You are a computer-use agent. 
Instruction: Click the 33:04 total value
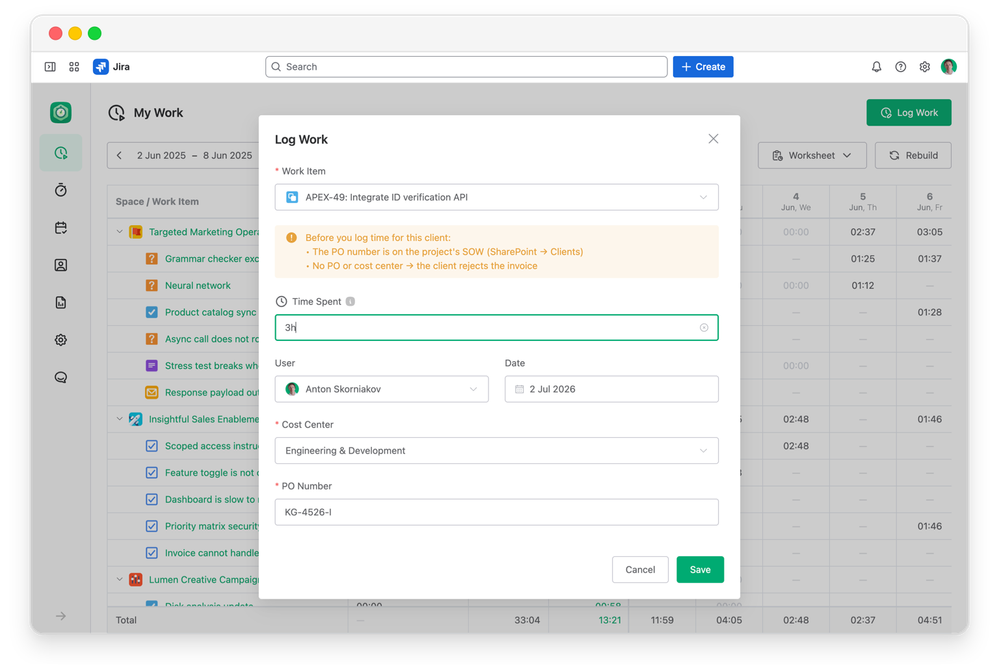tap(527, 620)
